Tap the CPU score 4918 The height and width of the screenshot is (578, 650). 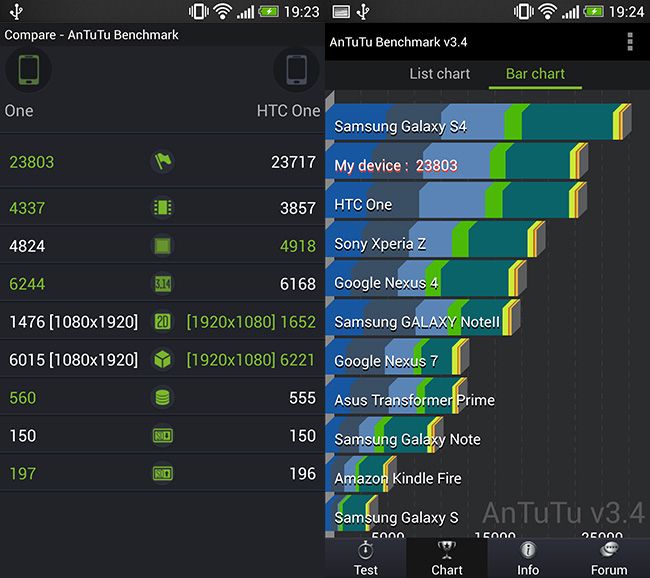coord(298,246)
